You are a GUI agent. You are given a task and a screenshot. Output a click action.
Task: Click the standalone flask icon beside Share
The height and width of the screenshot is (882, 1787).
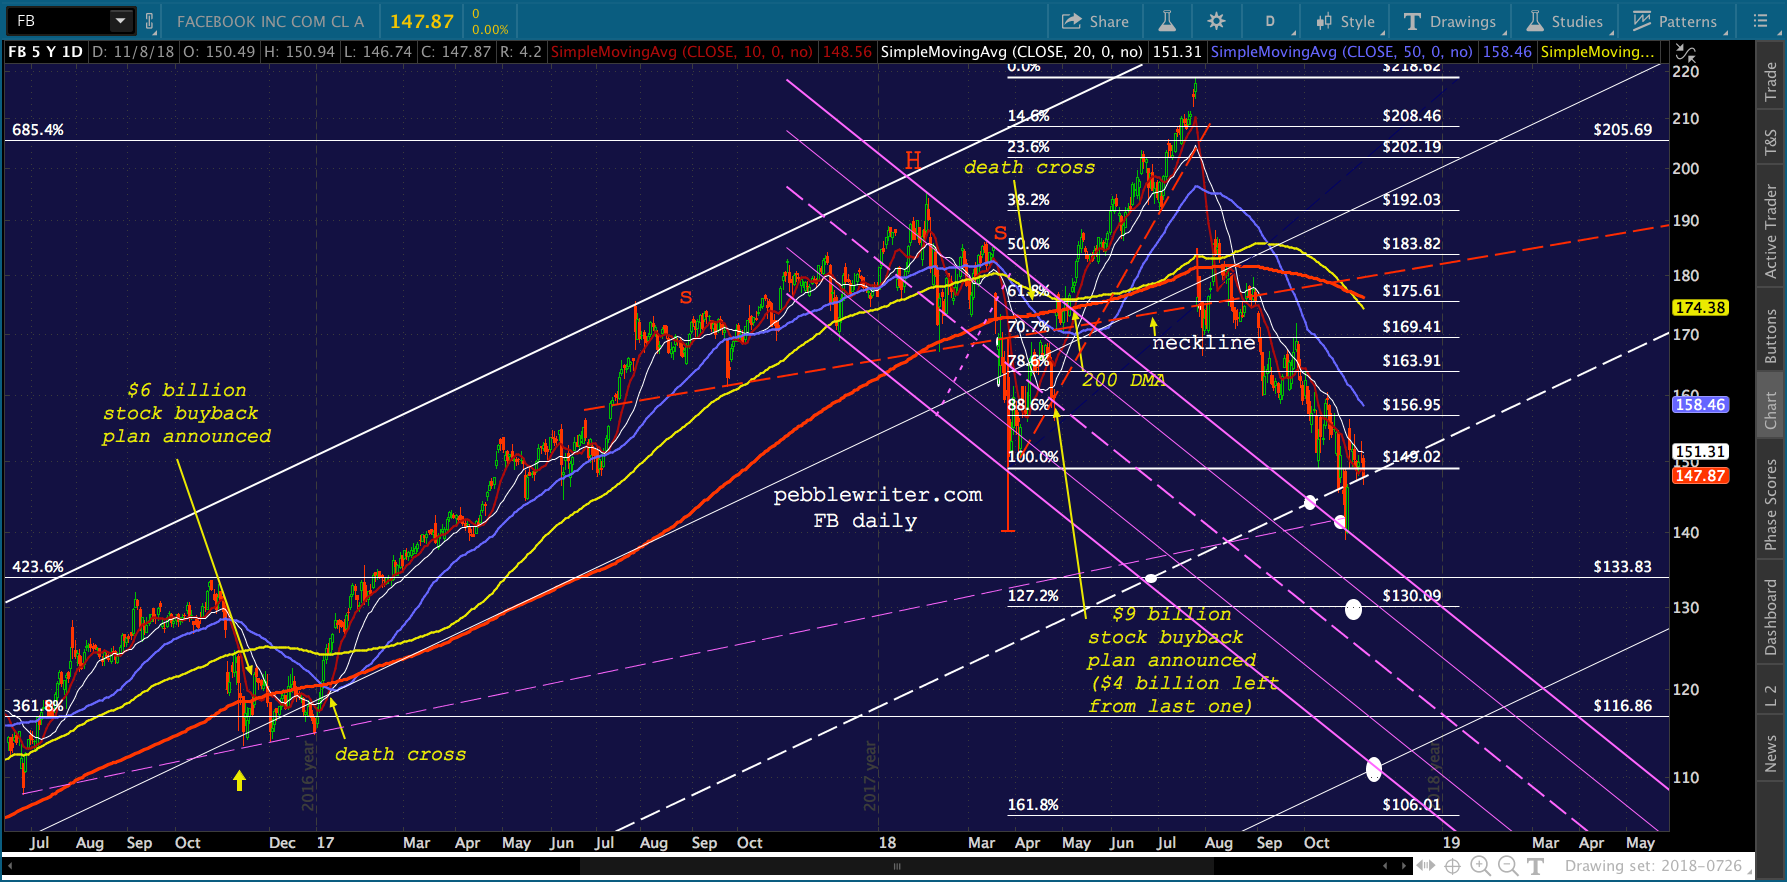pyautogui.click(x=1167, y=21)
